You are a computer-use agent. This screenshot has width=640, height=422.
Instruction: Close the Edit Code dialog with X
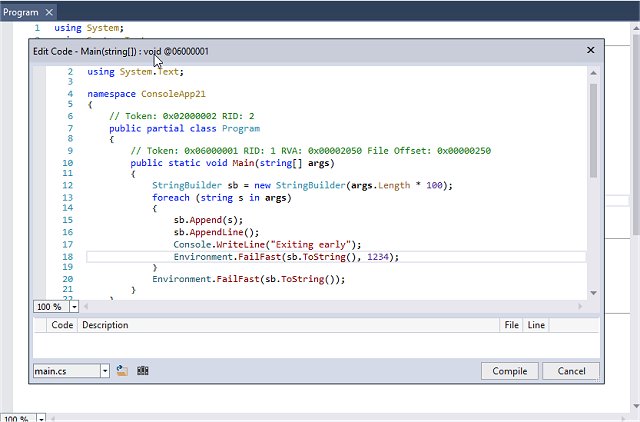tap(590, 50)
